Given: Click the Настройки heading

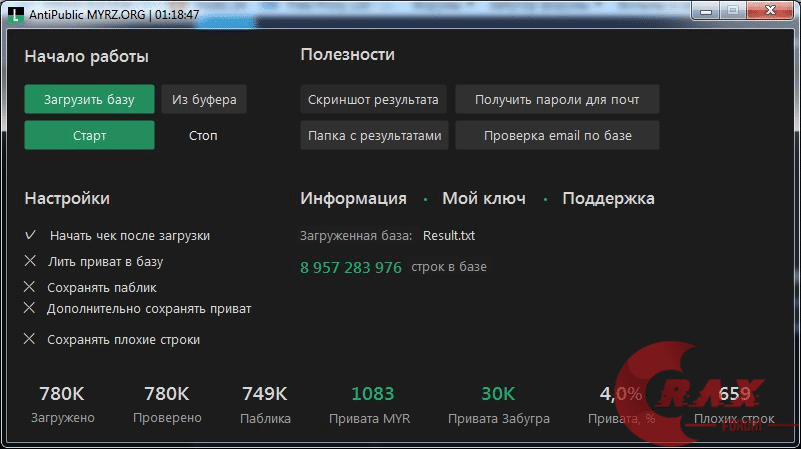Looking at the screenshot, I should [x=67, y=198].
